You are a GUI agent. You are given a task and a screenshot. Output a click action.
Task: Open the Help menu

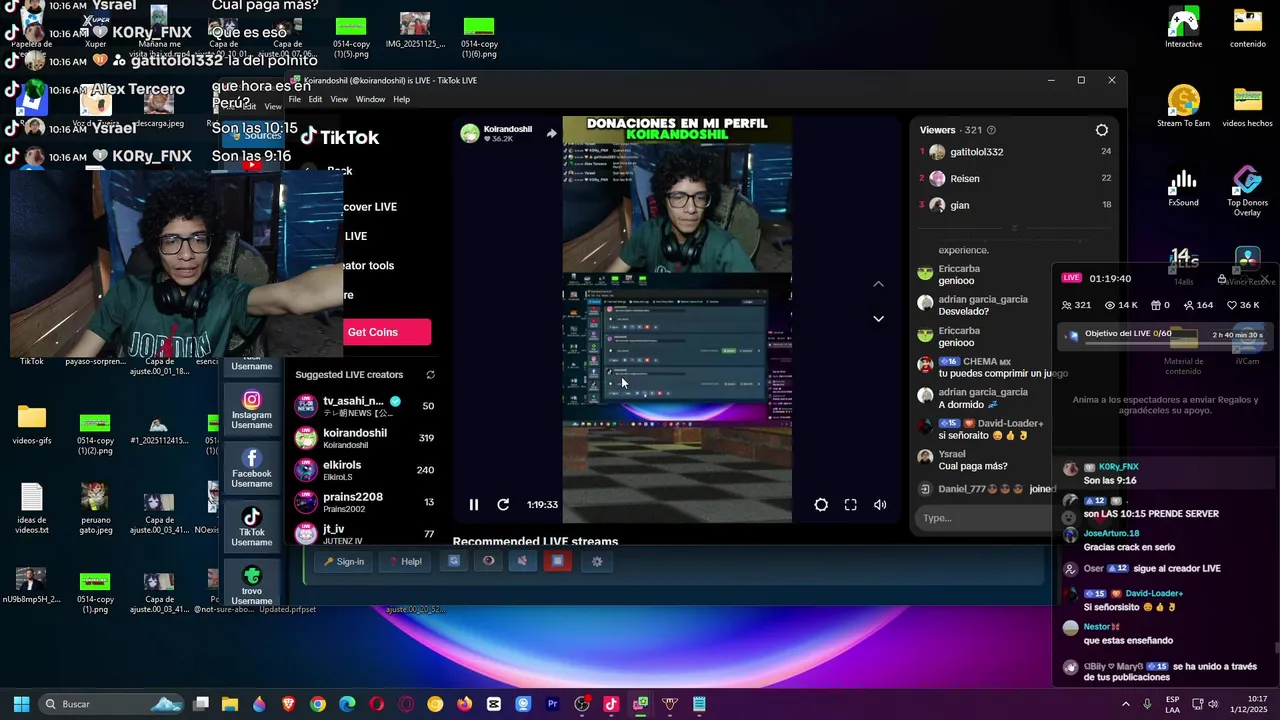coord(401,99)
